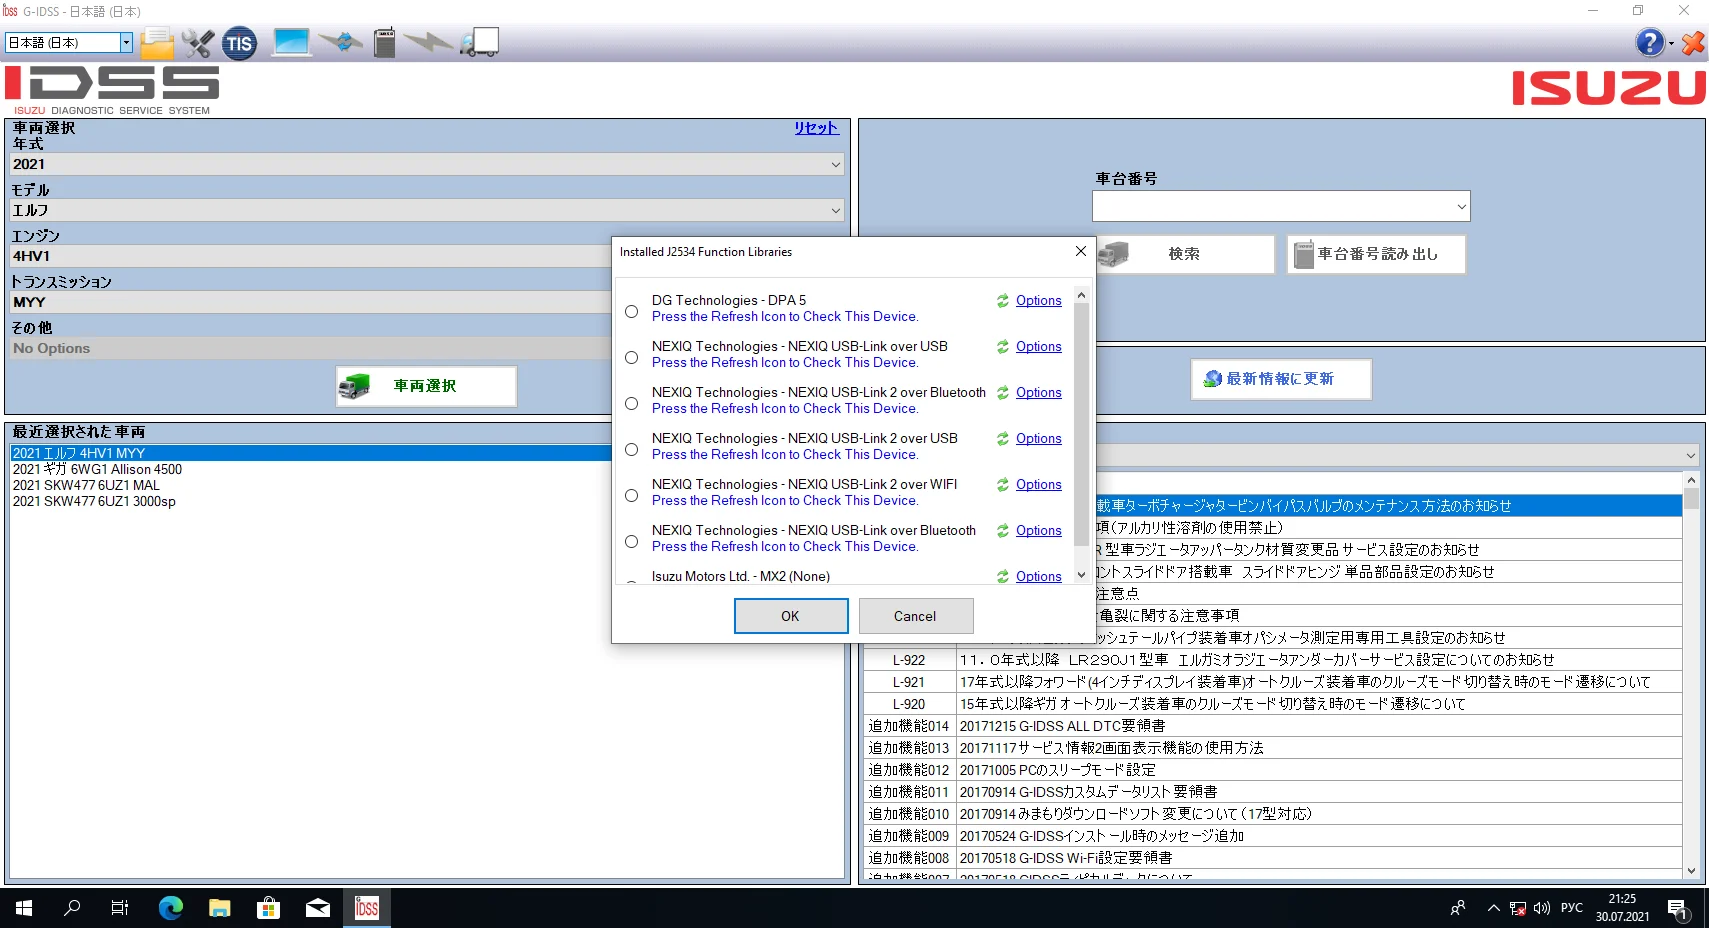Open Microsoft Edge from the taskbar
1709x928 pixels.
coord(171,908)
